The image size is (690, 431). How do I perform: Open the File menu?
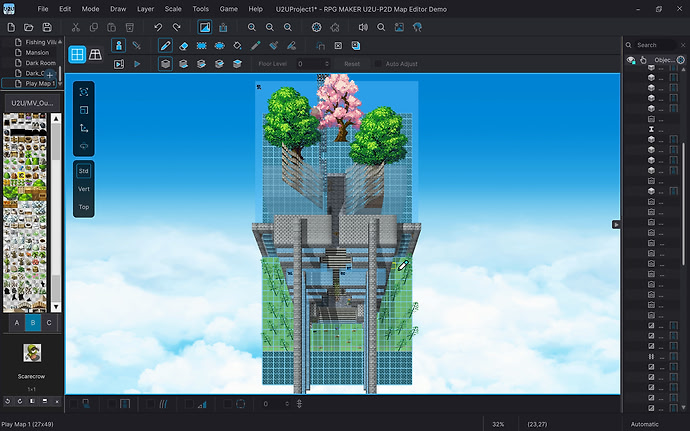click(43, 9)
